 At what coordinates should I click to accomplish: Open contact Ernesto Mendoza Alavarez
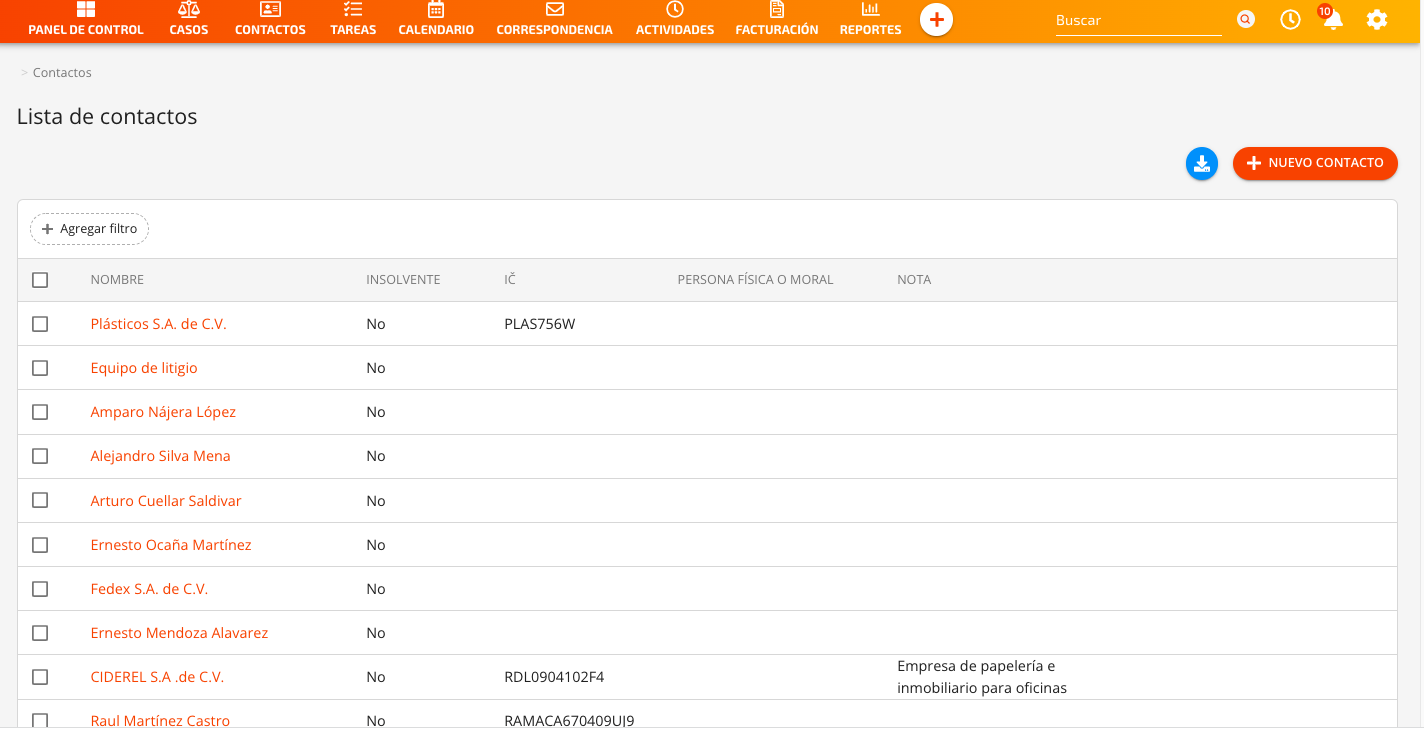pyautogui.click(x=179, y=633)
